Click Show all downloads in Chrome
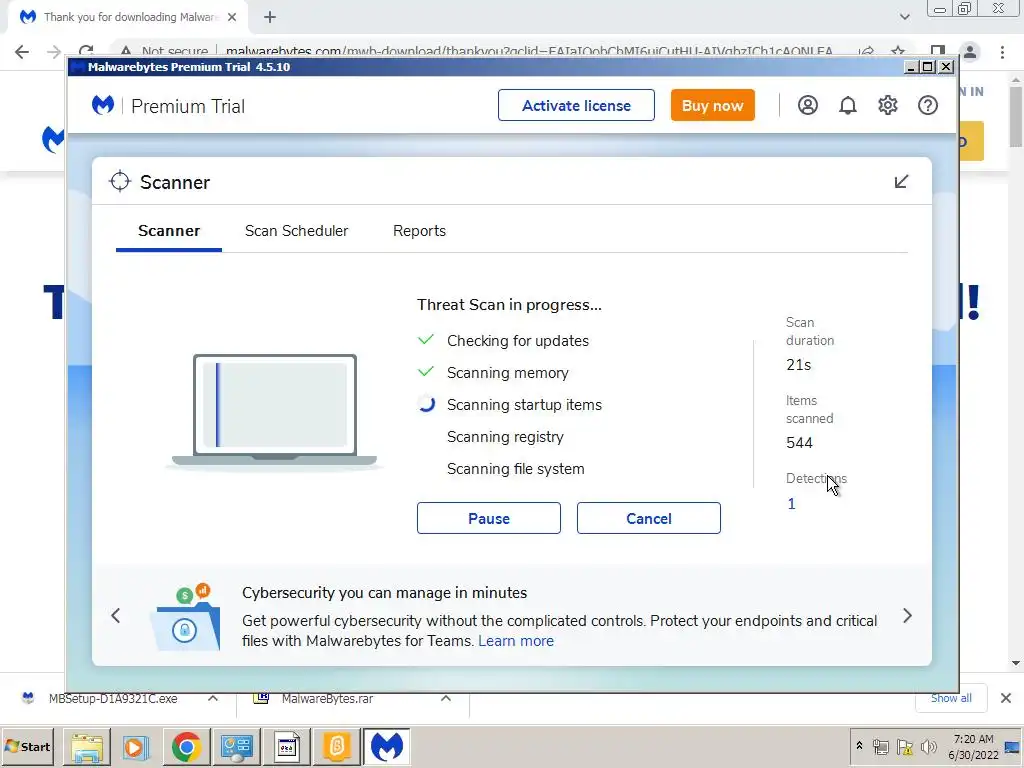Image resolution: width=1024 pixels, height=768 pixels. click(x=951, y=698)
